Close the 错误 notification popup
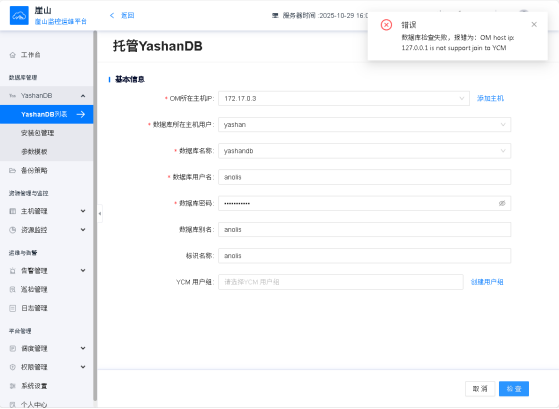 534,24
